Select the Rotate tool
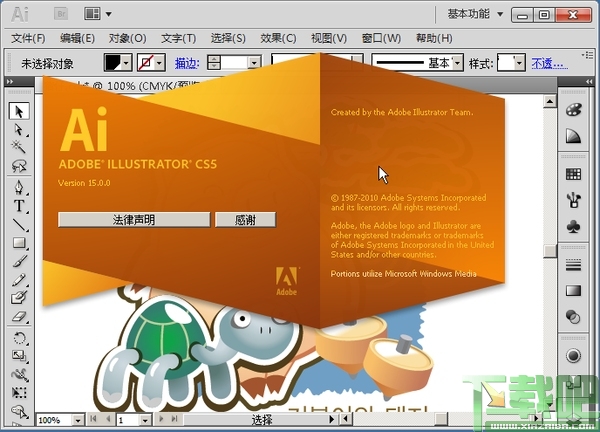Viewport: 600px width, 432px height. pos(19,338)
